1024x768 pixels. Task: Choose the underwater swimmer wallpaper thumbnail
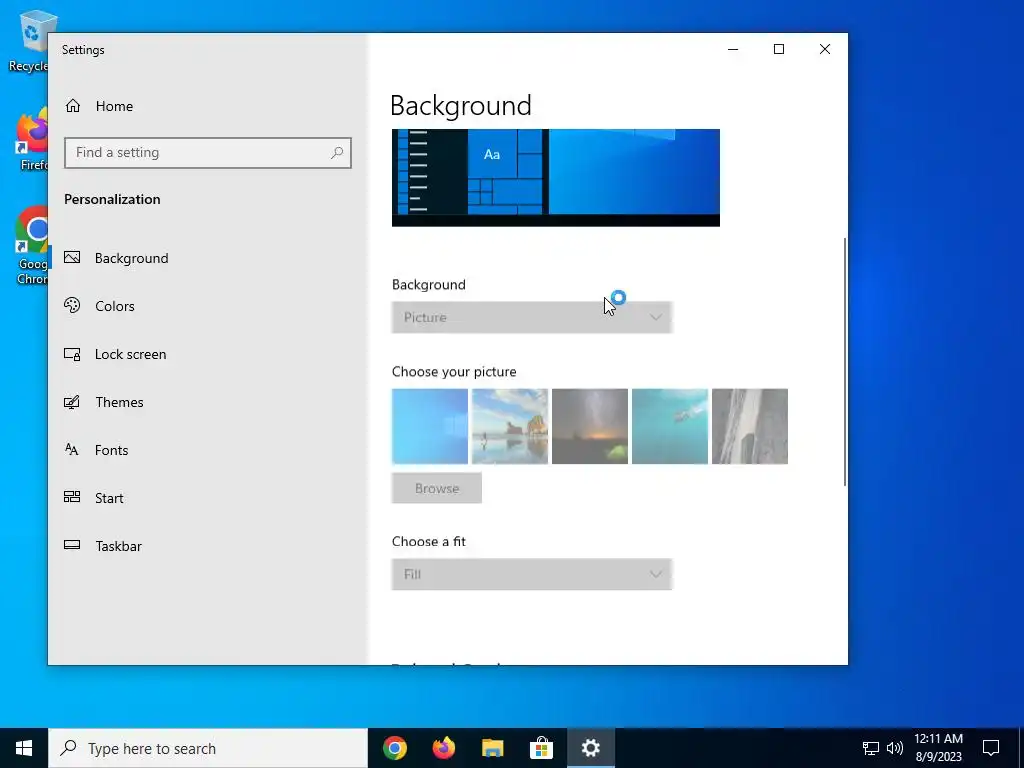tap(670, 426)
